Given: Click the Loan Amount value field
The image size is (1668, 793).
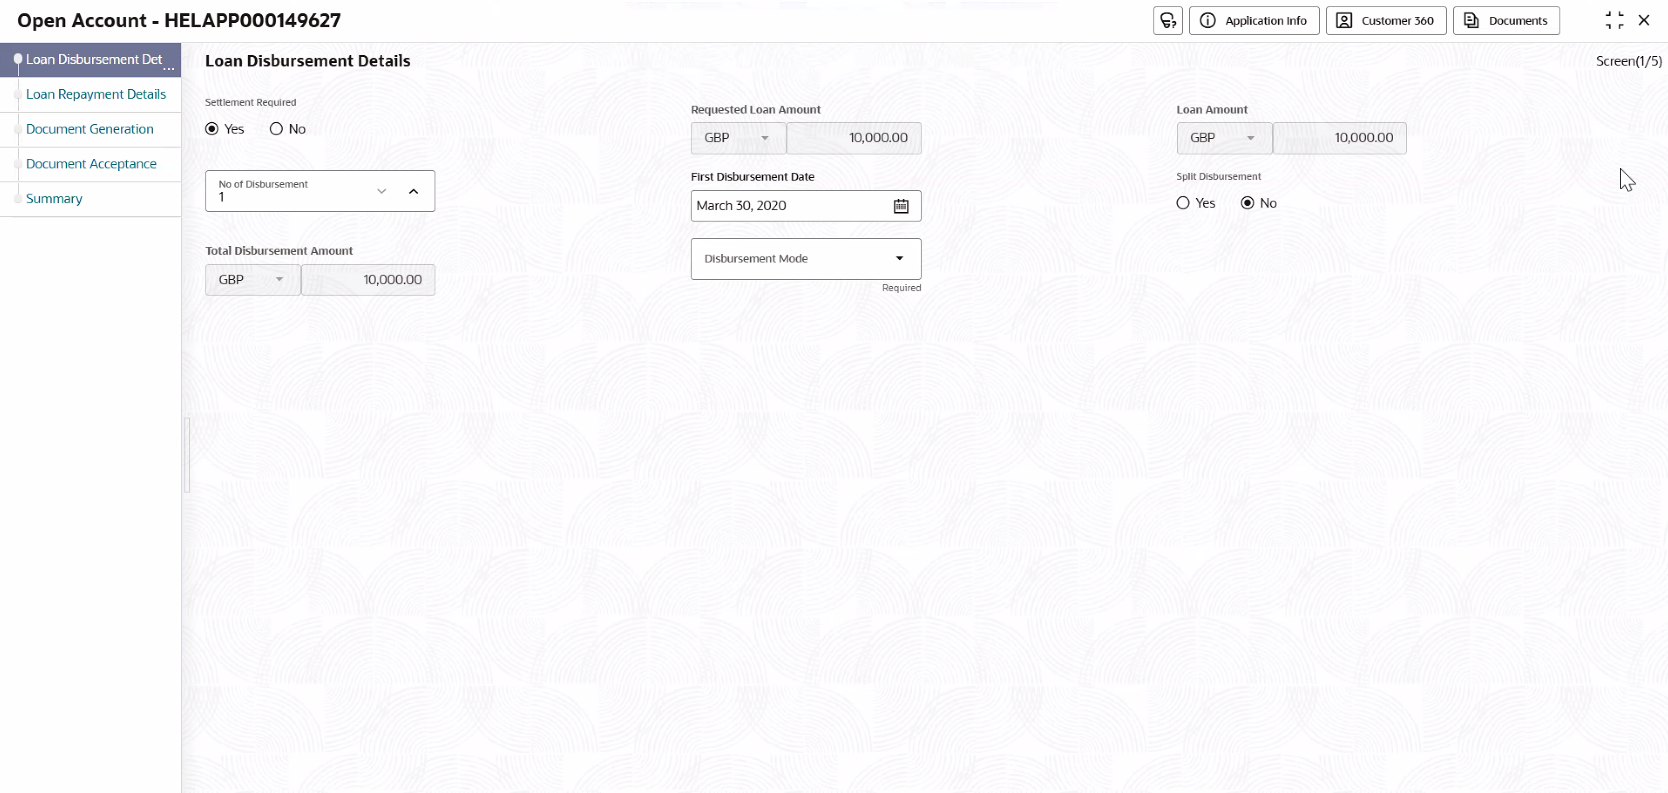Looking at the screenshot, I should [x=1340, y=138].
